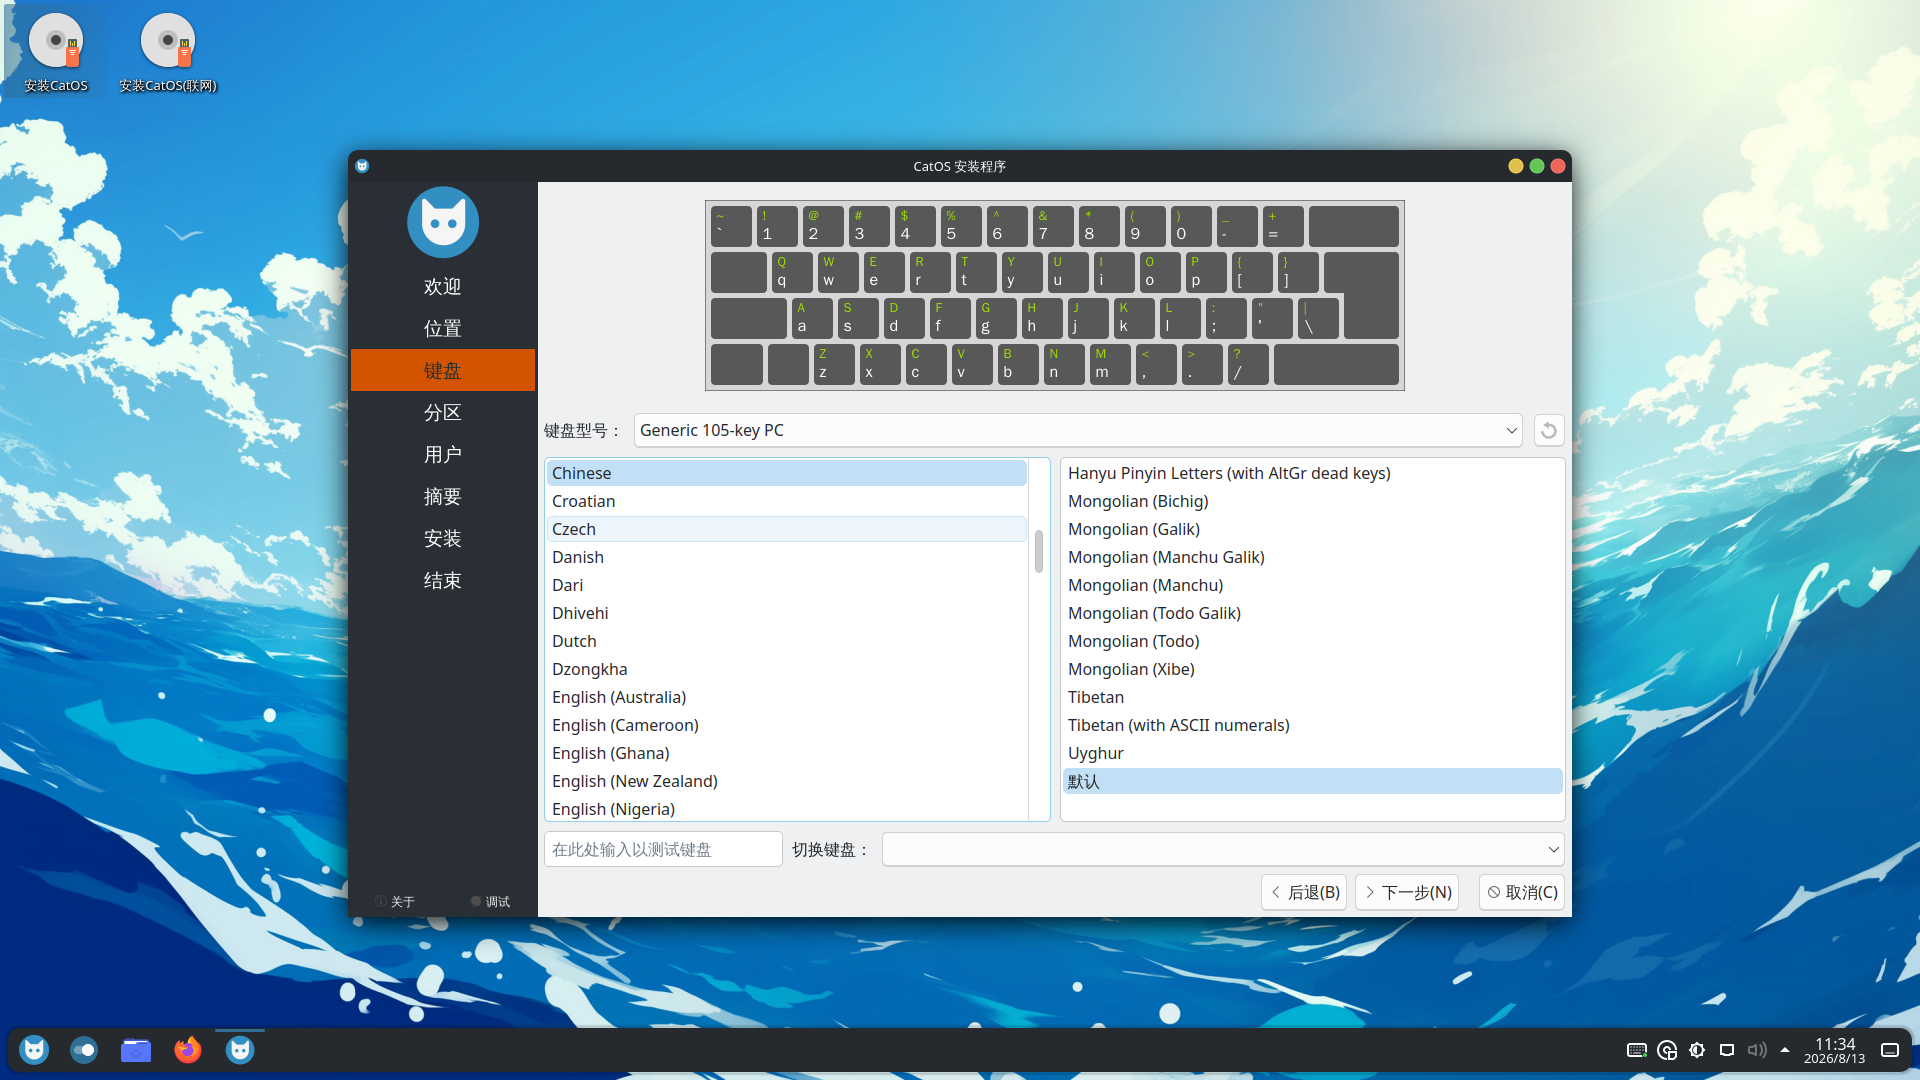Click the keyboard test input field
The image size is (1920, 1080).
[x=663, y=849]
